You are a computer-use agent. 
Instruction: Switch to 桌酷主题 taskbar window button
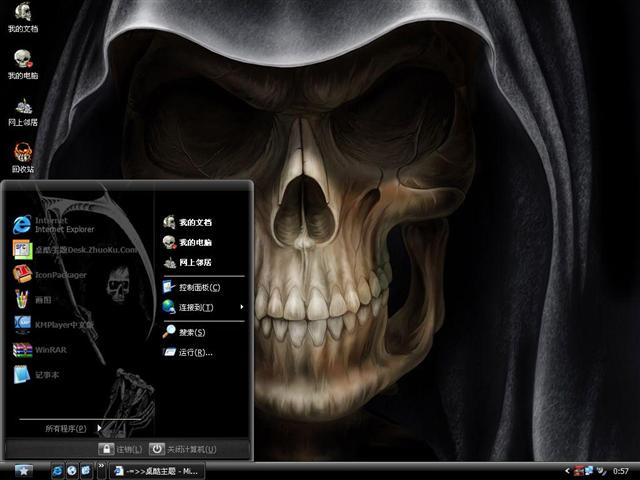[158, 470]
